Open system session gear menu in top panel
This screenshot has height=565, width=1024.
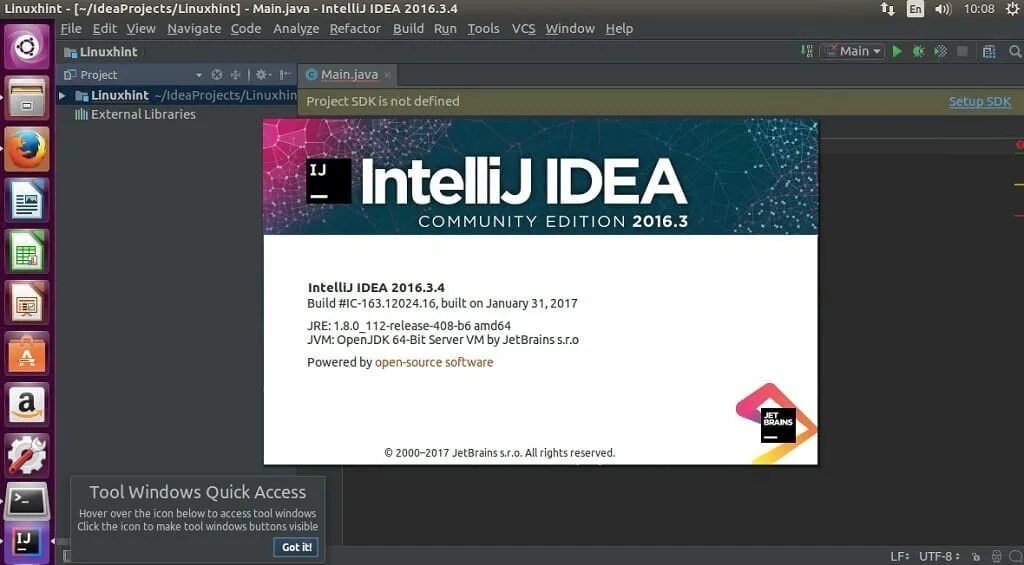(1013, 9)
